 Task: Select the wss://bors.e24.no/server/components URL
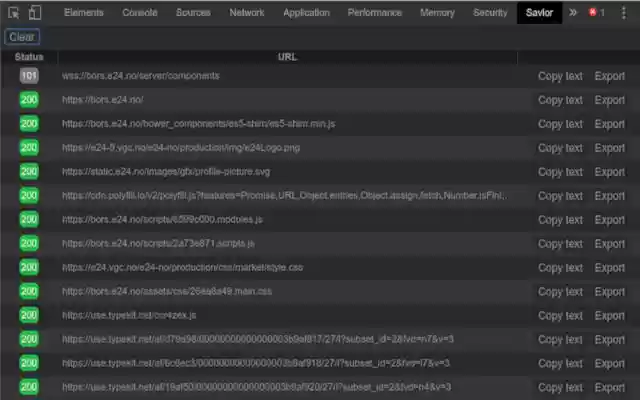(x=141, y=76)
